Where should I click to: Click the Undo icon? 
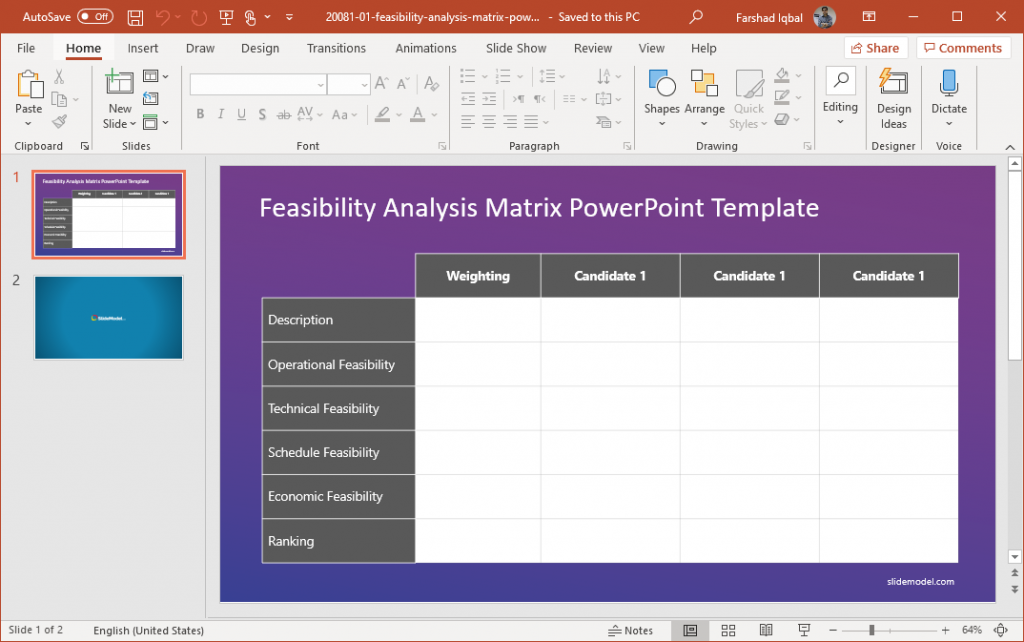pyautogui.click(x=162, y=16)
